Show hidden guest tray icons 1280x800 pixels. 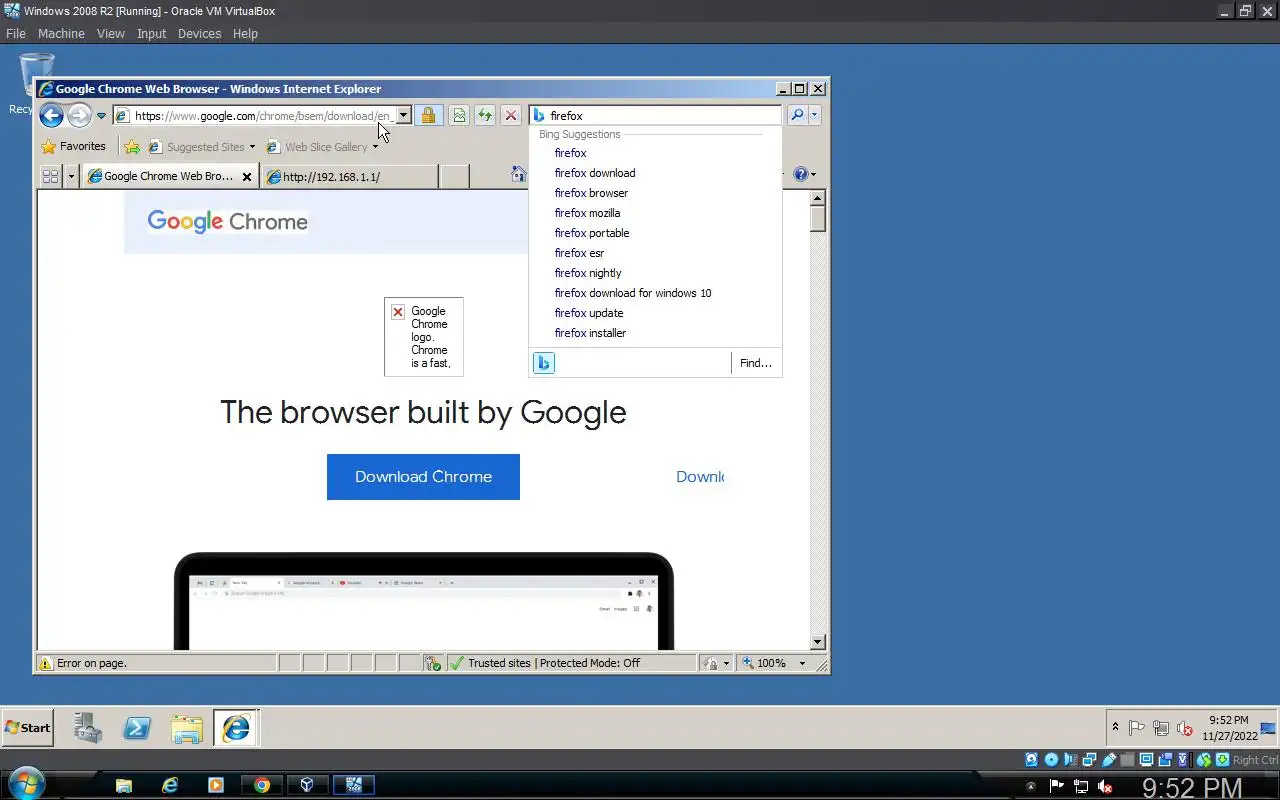click(x=1116, y=727)
